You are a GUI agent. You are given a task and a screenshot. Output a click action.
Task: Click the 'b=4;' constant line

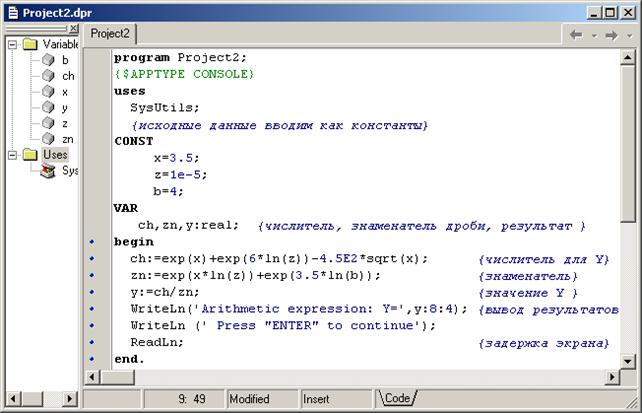pos(168,192)
